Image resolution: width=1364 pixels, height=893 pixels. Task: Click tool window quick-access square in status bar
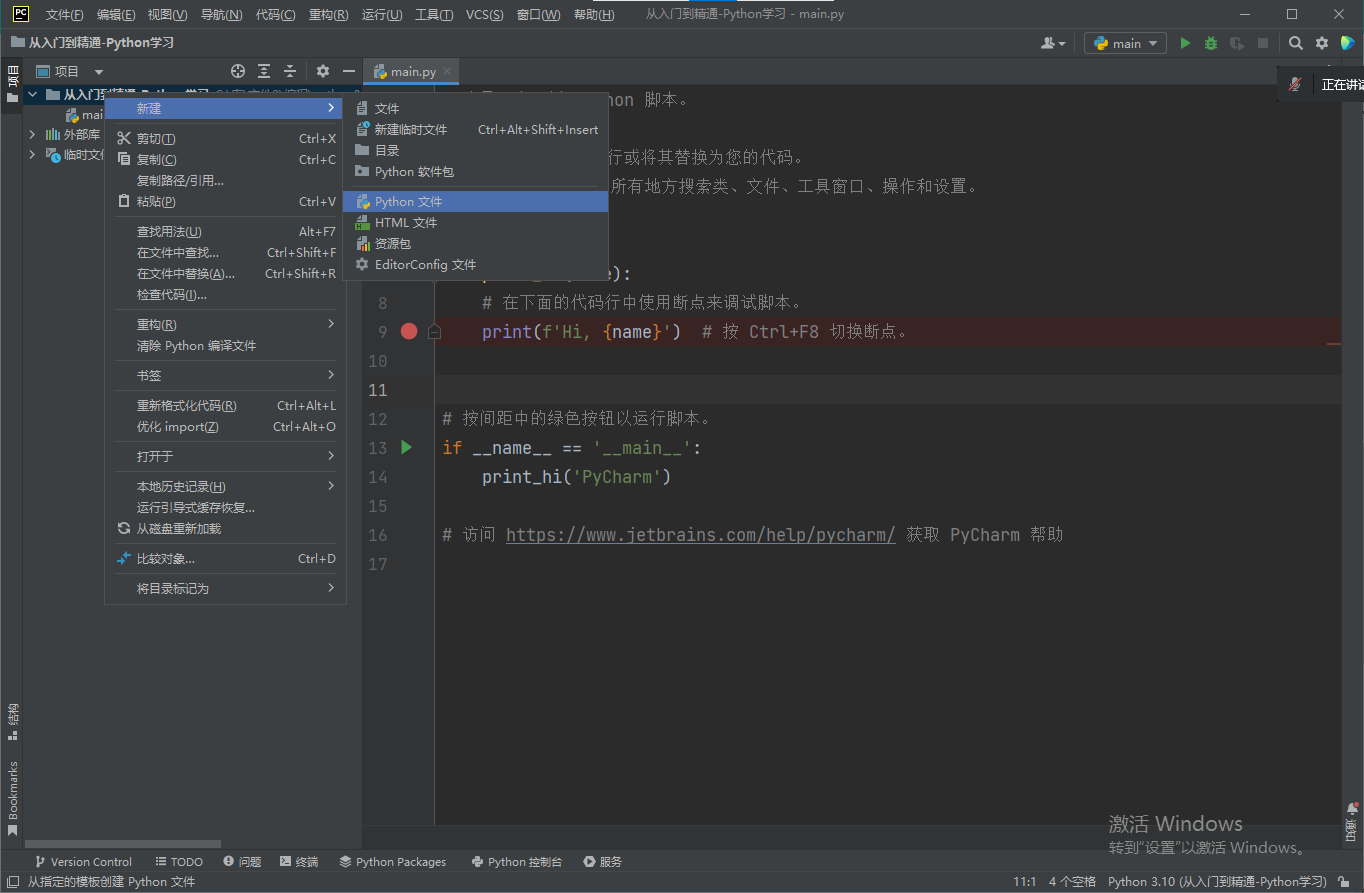coord(12,881)
